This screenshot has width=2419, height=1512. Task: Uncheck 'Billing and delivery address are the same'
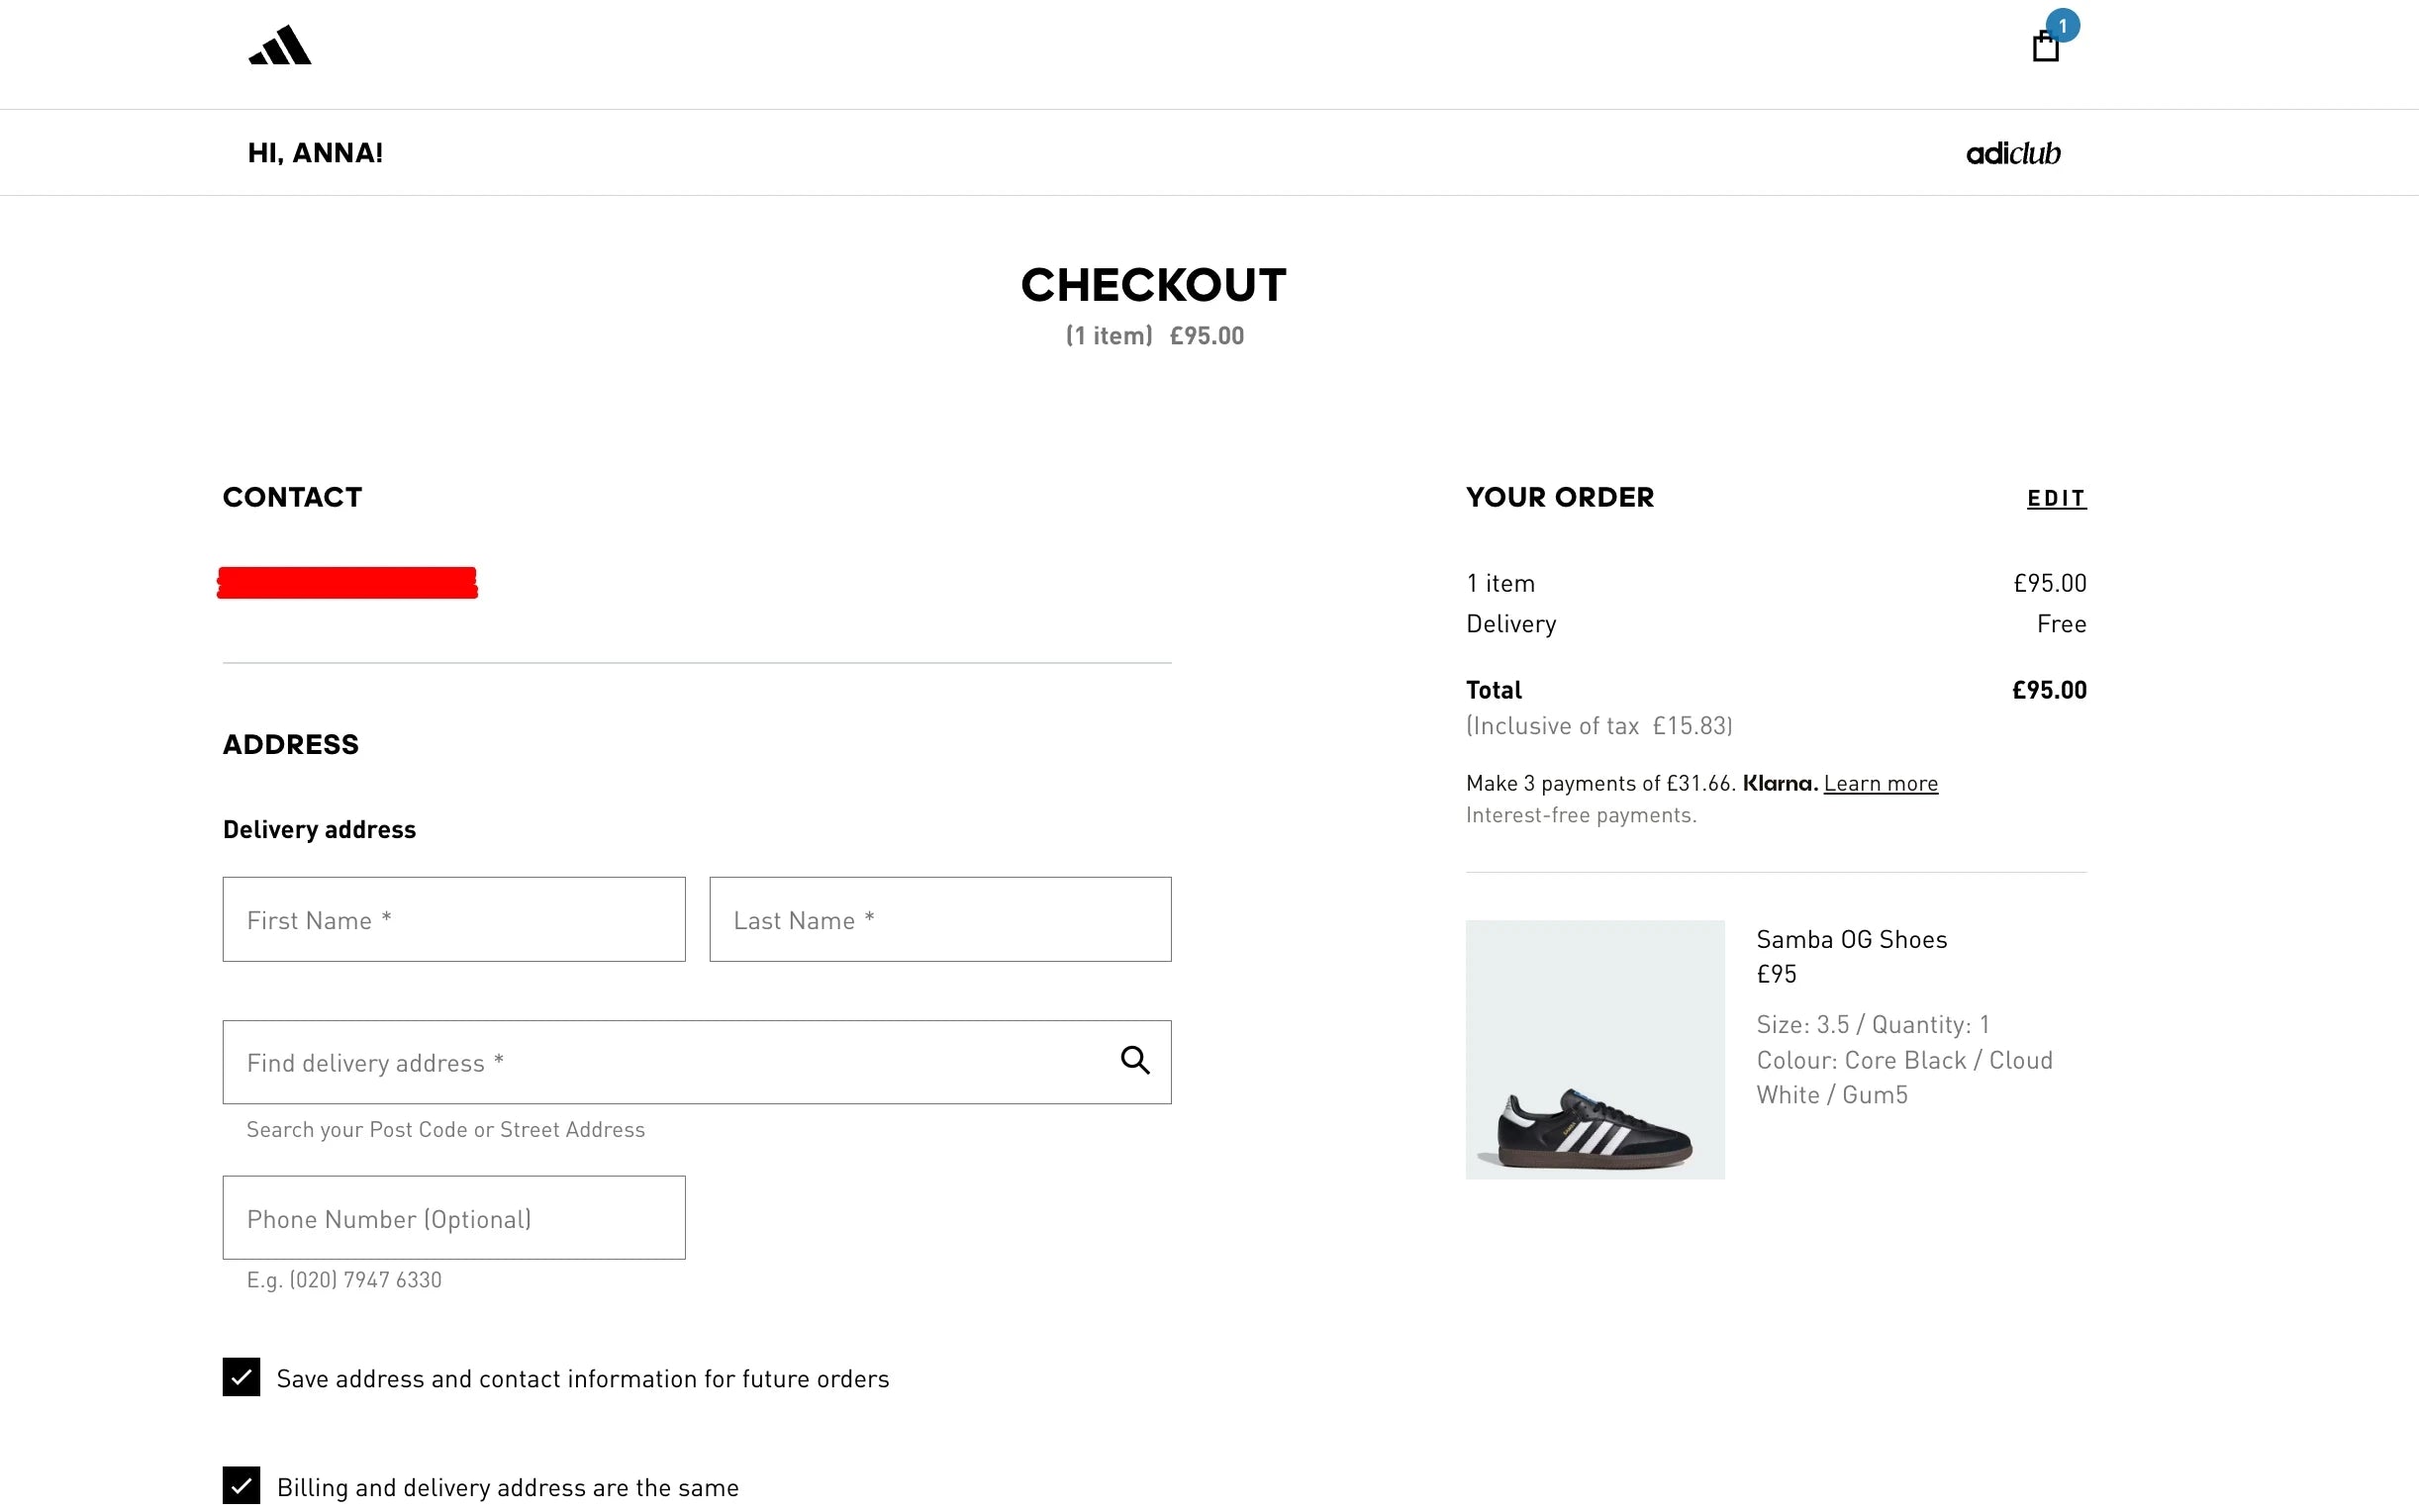(x=240, y=1487)
